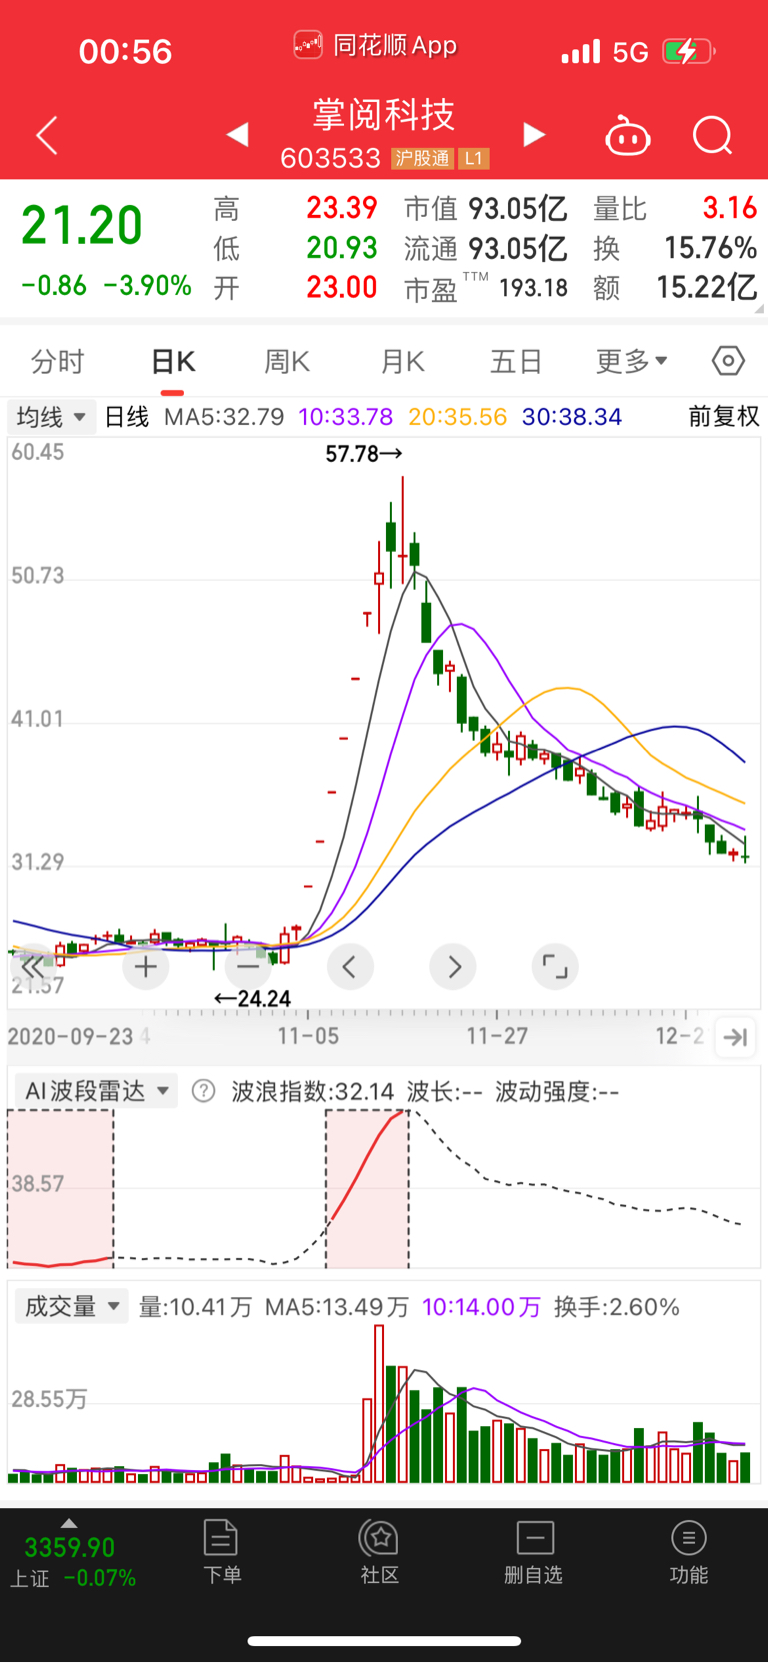Tap the current price 21.20

(x=82, y=225)
